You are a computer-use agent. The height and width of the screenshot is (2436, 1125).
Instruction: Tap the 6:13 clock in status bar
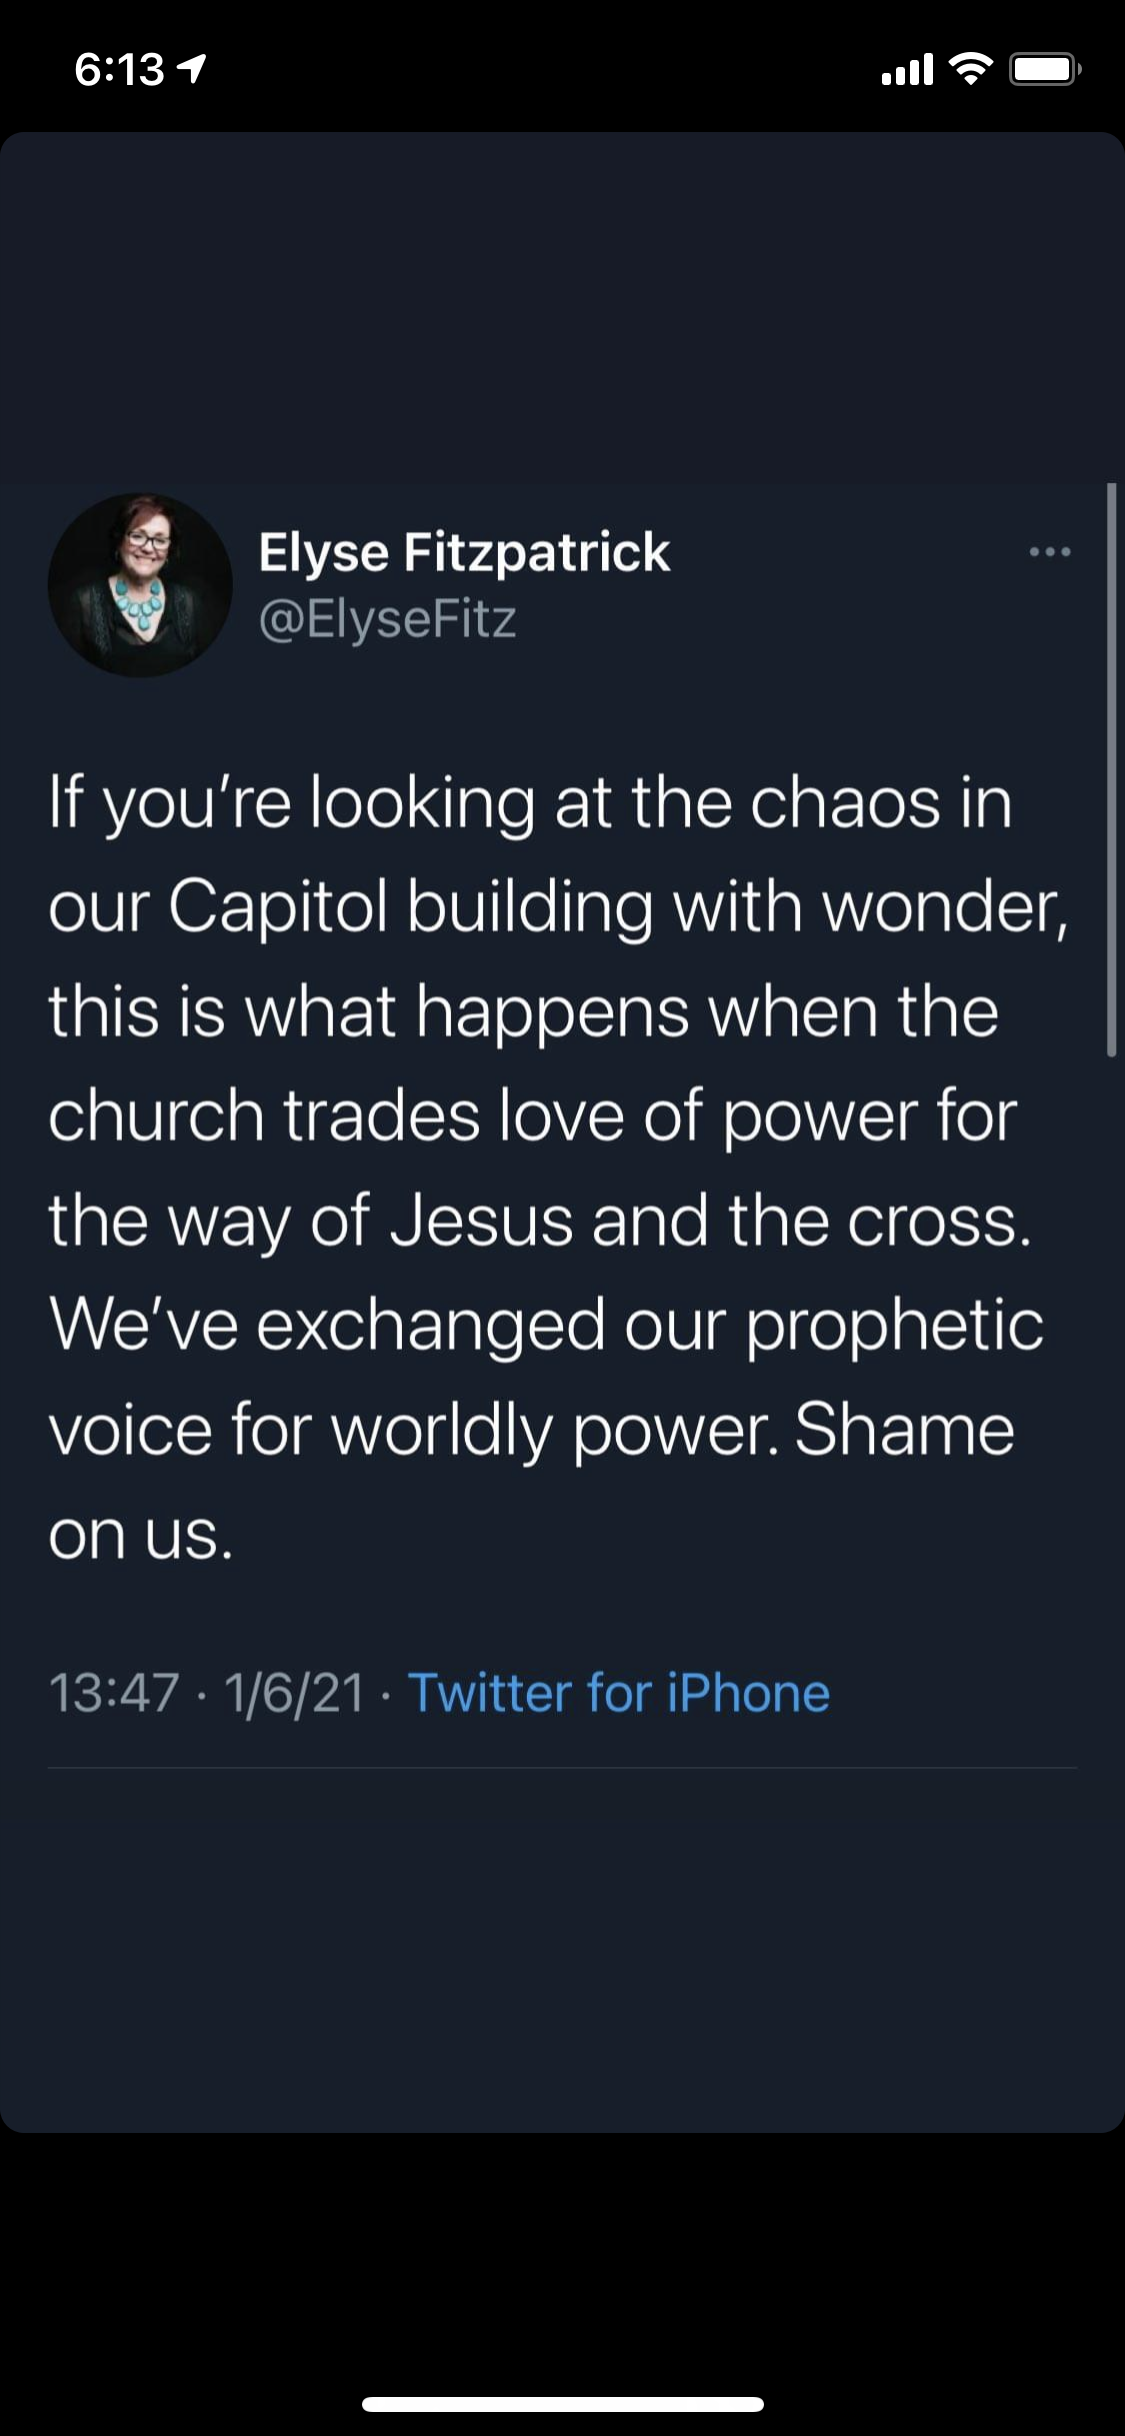[x=119, y=69]
